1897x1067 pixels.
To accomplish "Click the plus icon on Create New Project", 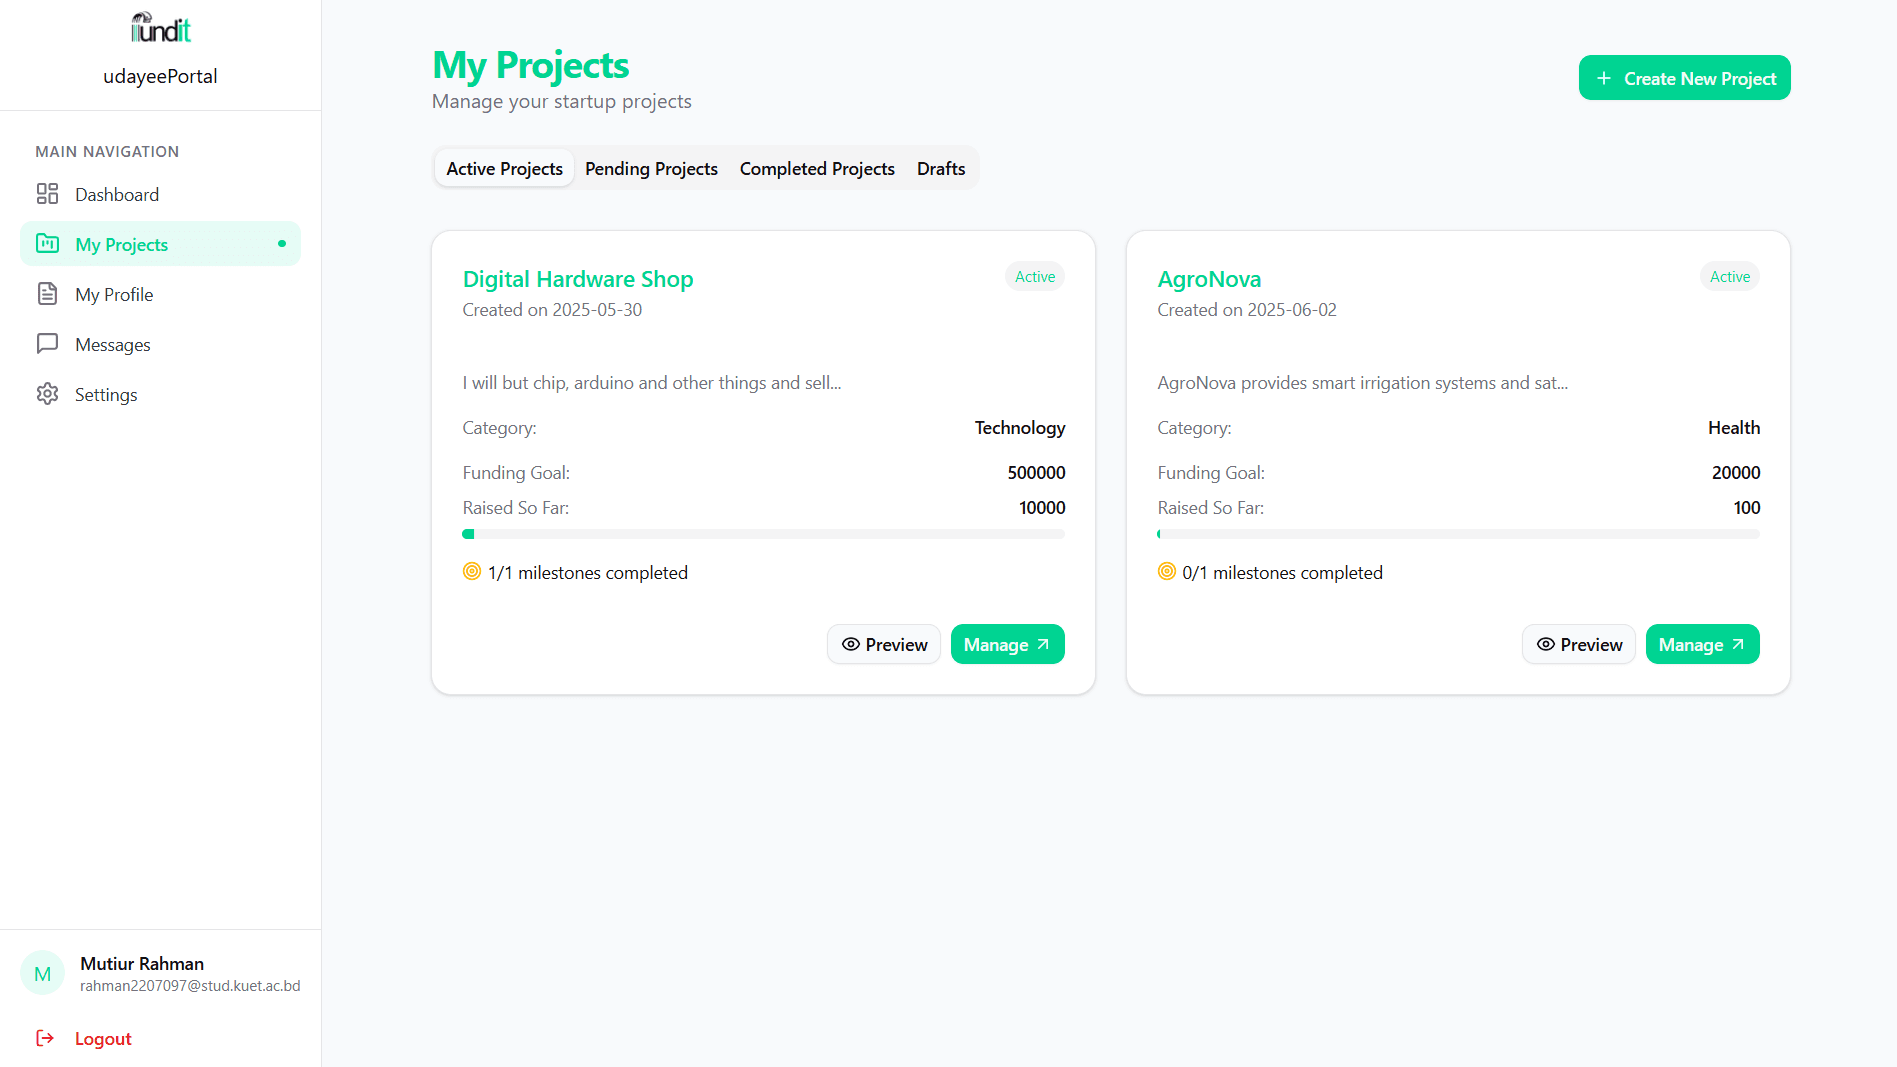I will 1604,78.
